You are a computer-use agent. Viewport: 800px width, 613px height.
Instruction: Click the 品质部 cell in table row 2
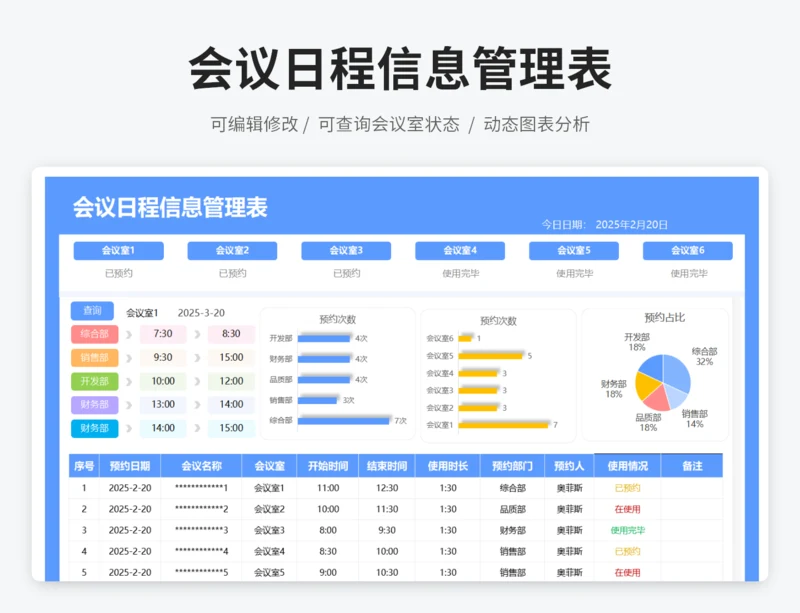[512, 509]
